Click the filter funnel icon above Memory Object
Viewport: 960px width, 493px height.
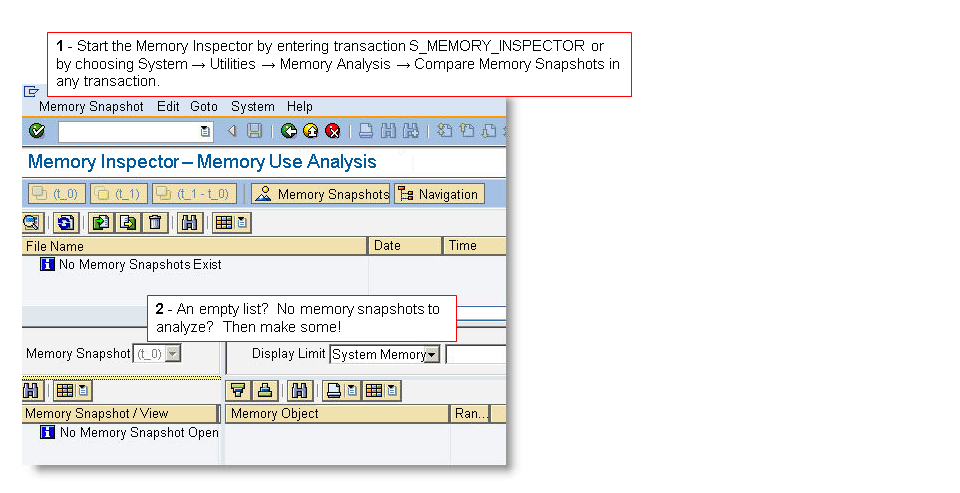click(238, 390)
